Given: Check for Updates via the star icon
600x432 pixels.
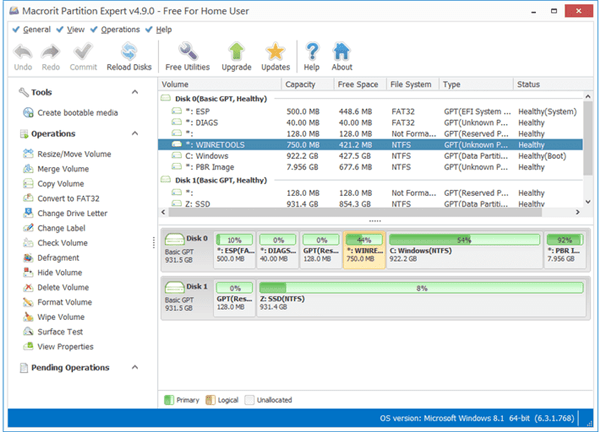Looking at the screenshot, I should tap(276, 52).
